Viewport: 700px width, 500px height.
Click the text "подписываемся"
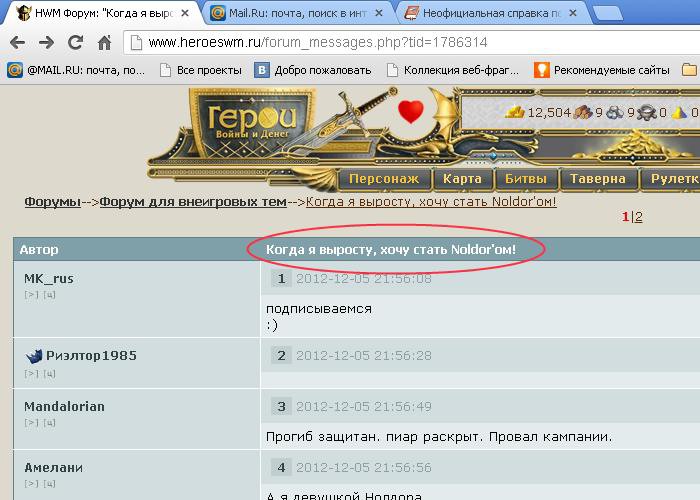(319, 309)
